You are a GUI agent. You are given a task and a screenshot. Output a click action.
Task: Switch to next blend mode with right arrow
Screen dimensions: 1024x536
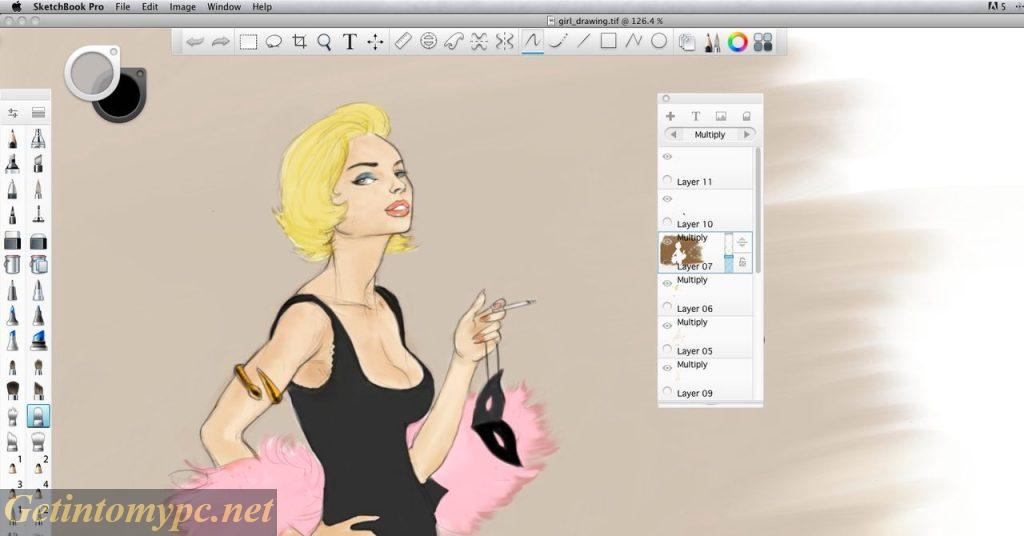(x=746, y=134)
